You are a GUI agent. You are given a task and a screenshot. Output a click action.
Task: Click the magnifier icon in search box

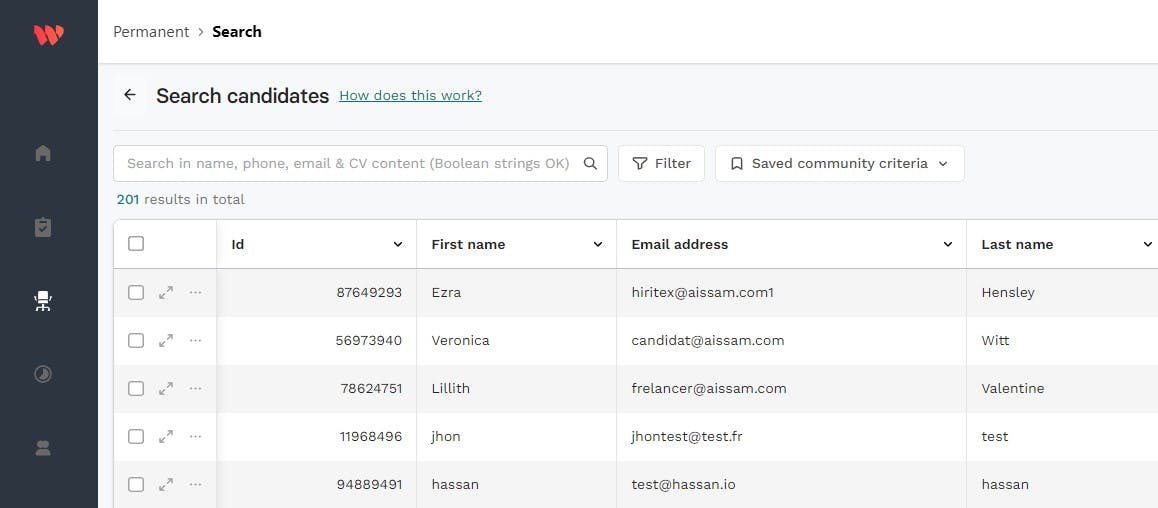pos(590,164)
